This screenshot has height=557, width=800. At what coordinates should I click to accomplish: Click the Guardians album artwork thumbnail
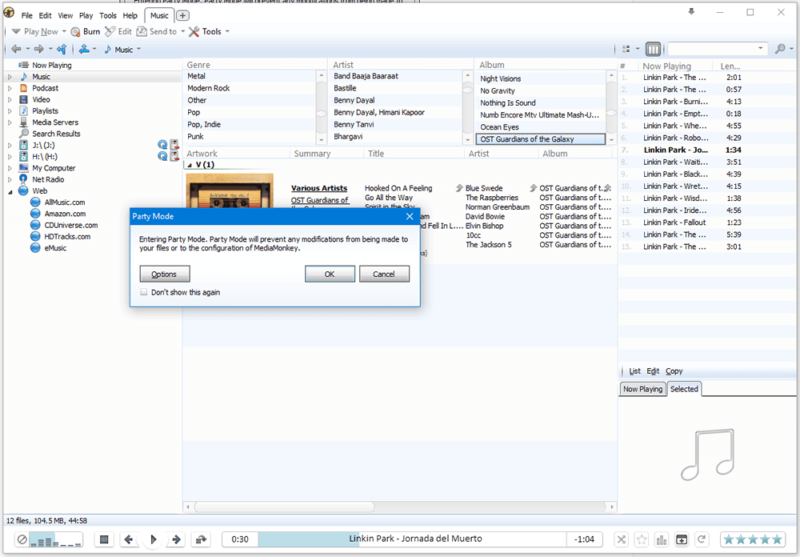coord(230,191)
